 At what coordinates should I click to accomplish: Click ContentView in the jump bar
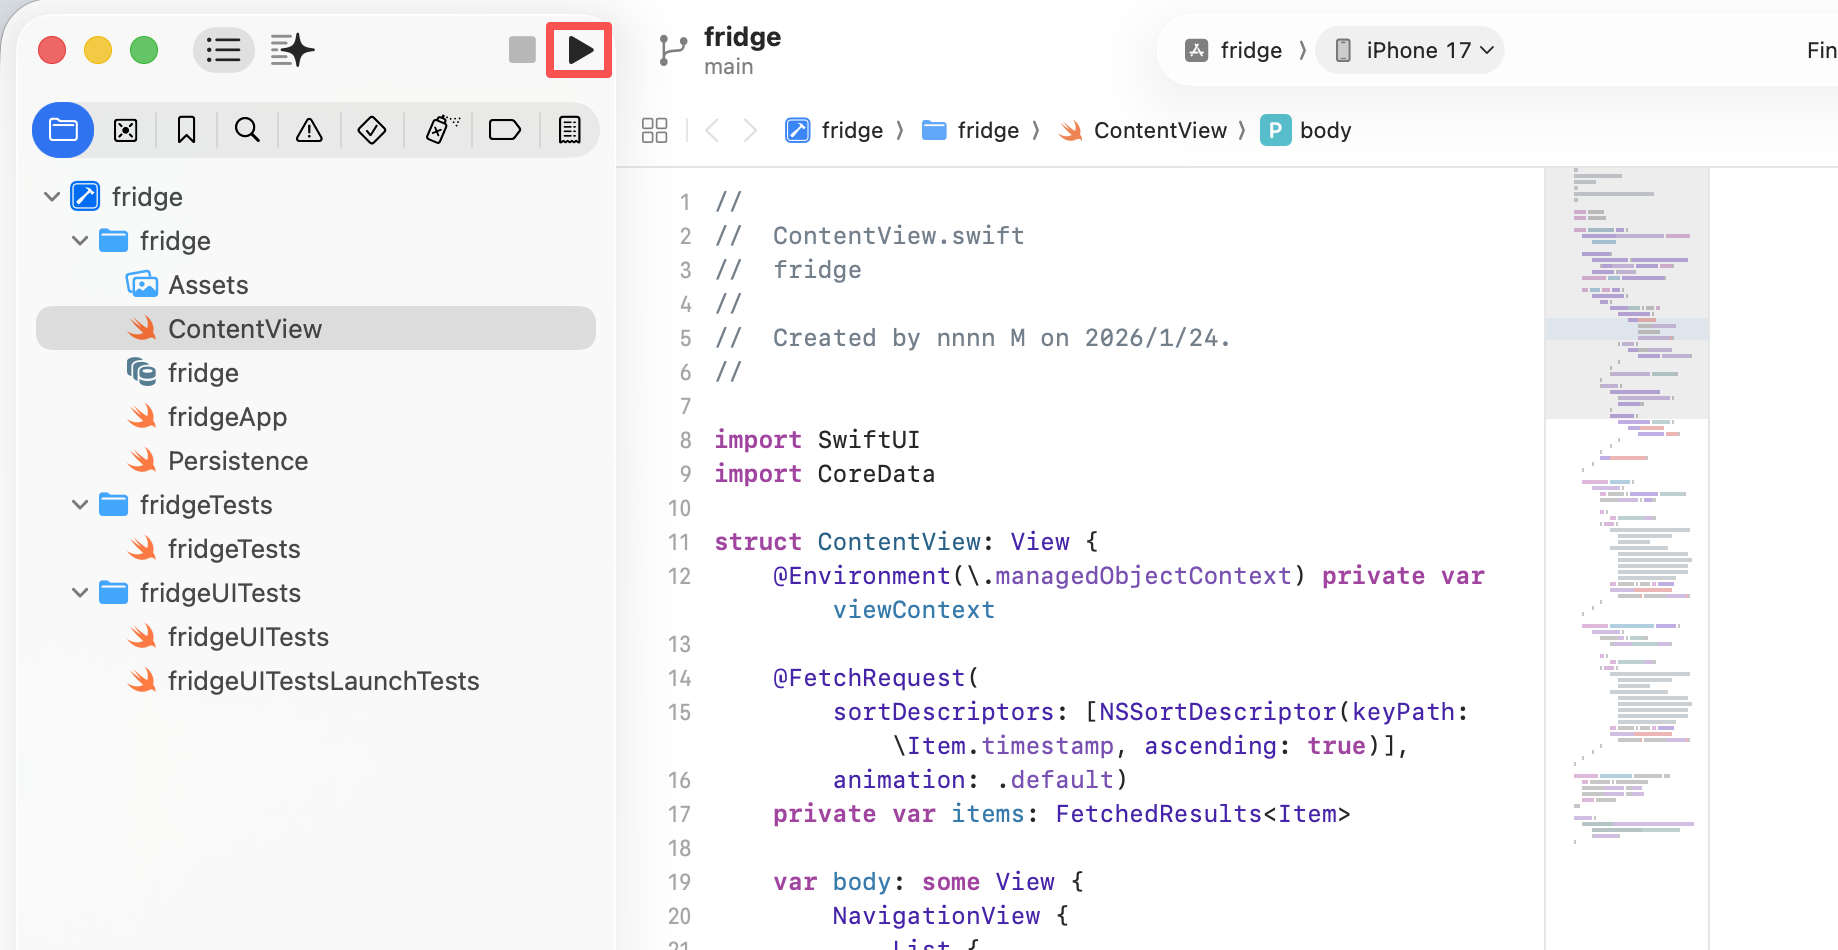1159,131
